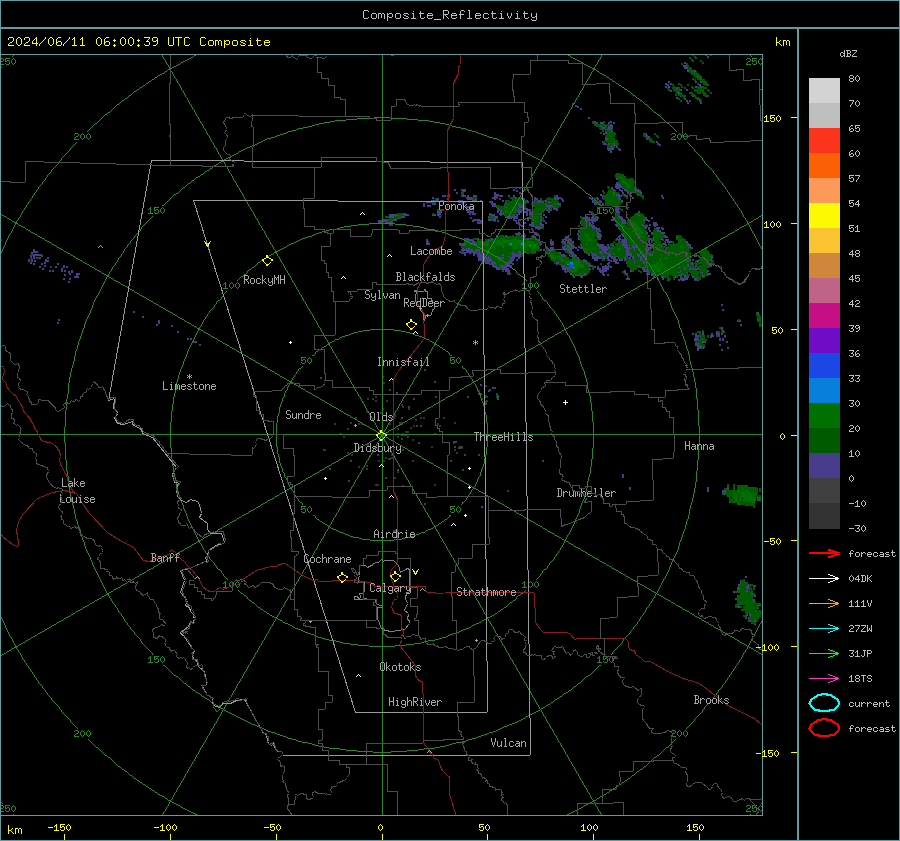Image resolution: width=900 pixels, height=841 pixels.
Task: Click the Innisfail label
Action: click(x=403, y=362)
